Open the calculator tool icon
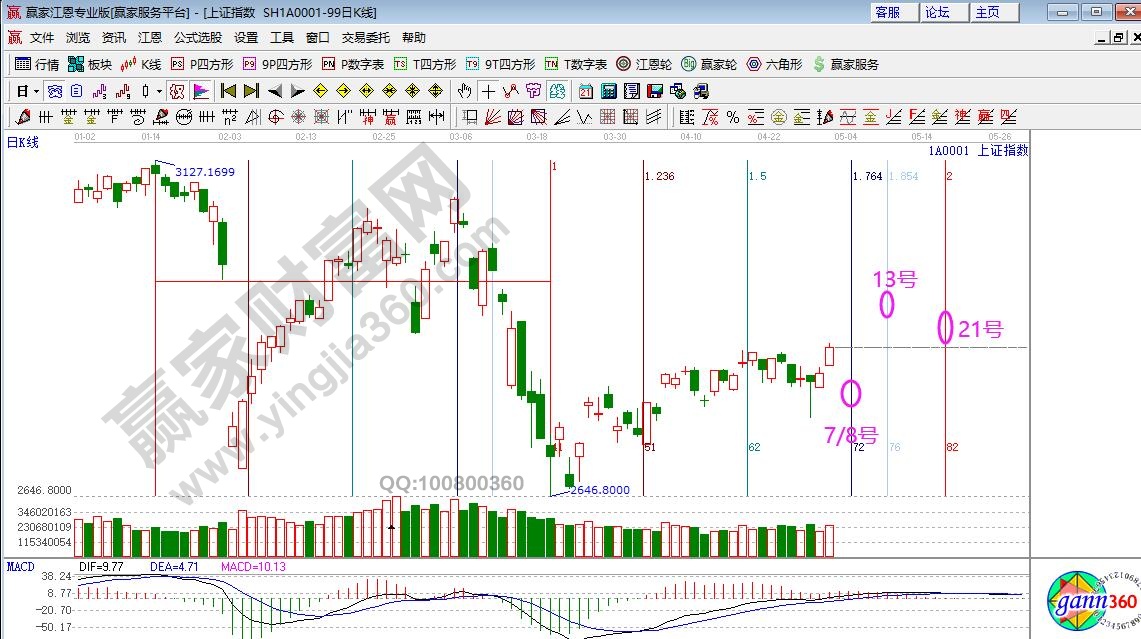This screenshot has height=639, width=1141. tap(609, 91)
